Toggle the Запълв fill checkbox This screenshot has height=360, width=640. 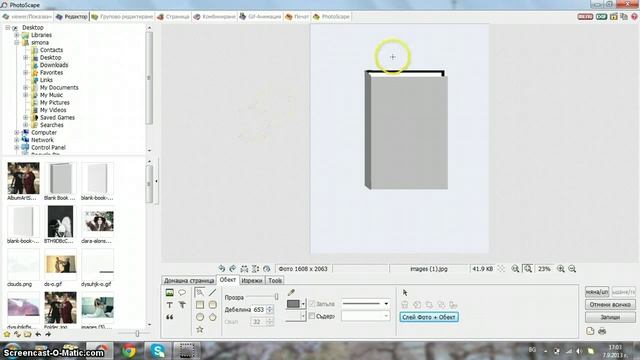[x=312, y=304]
